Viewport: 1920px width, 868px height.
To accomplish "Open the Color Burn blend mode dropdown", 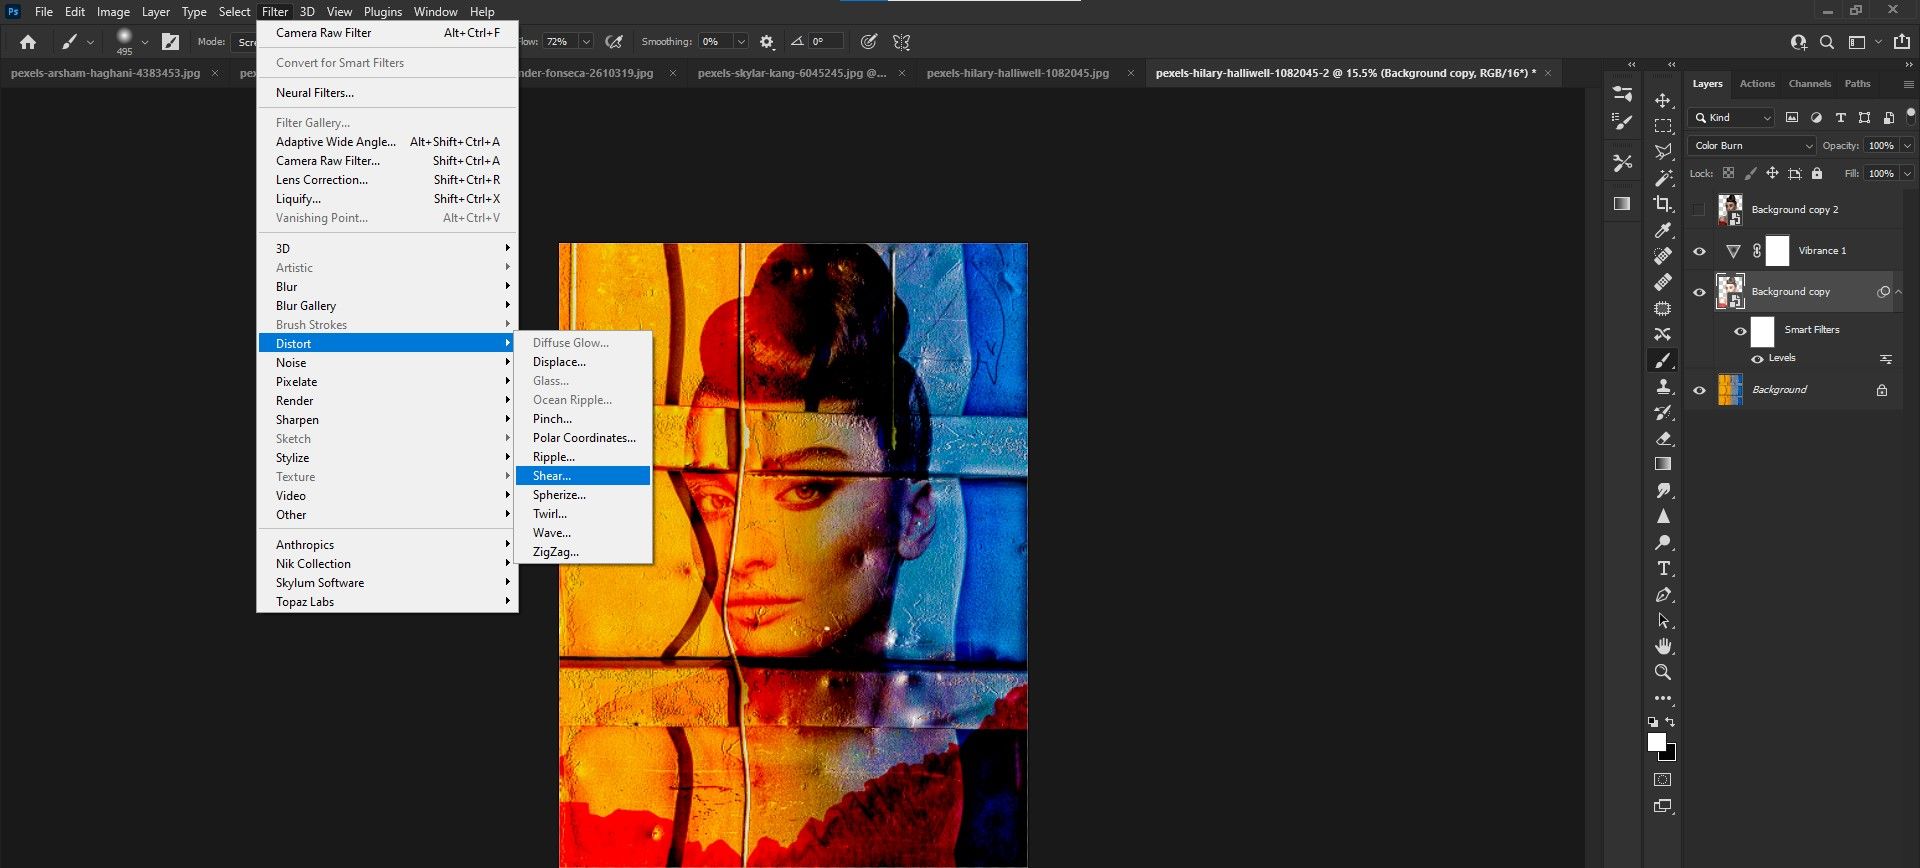I will click(1752, 146).
